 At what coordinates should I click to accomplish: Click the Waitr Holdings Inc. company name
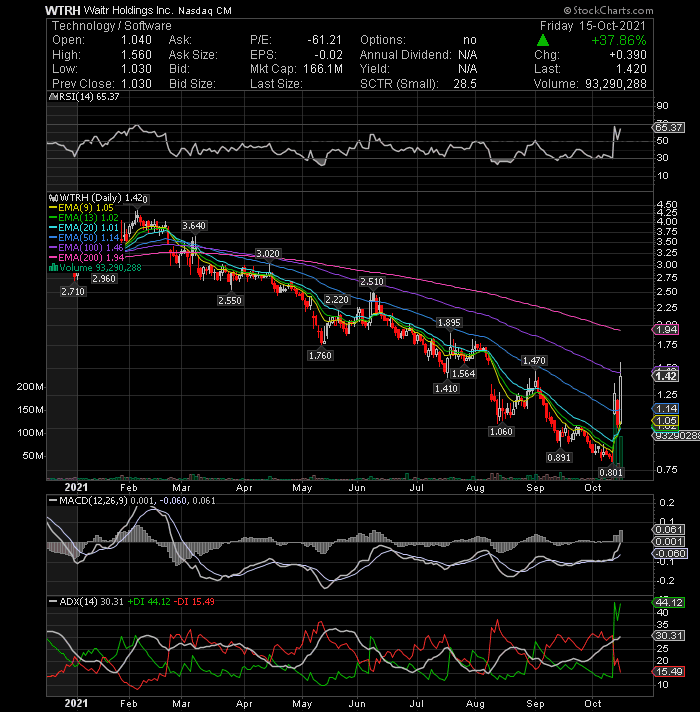128,10
